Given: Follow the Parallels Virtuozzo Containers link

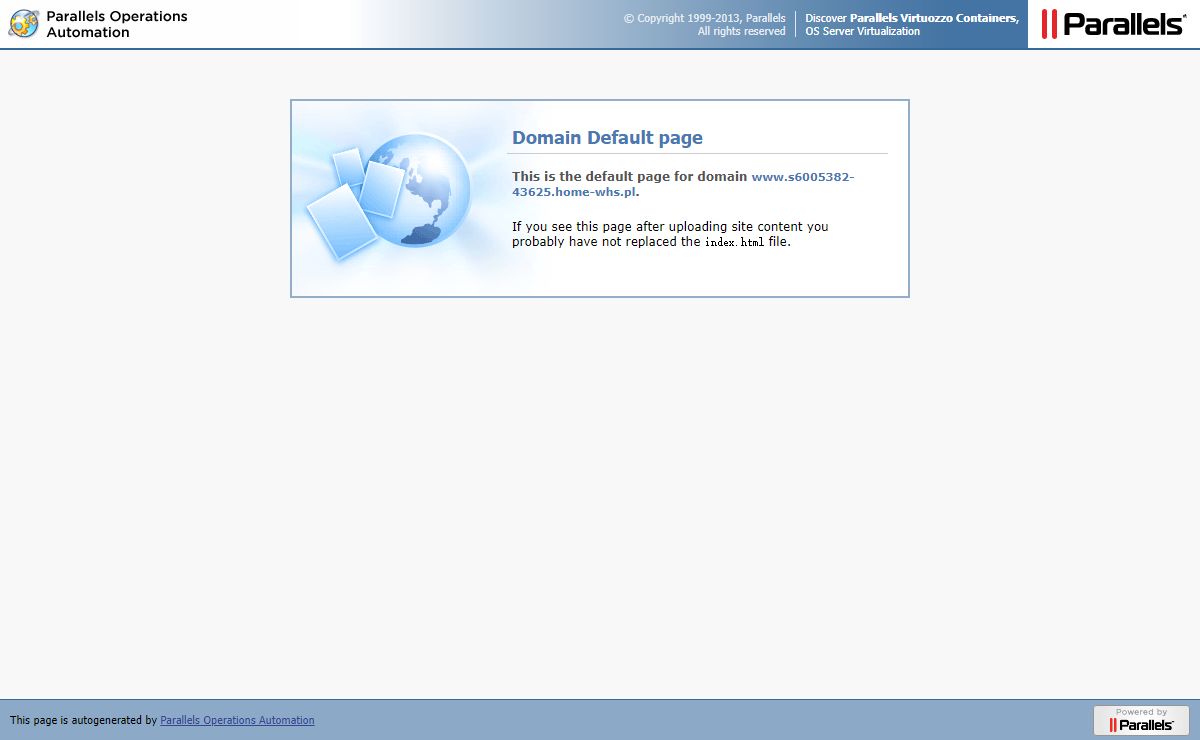Looking at the screenshot, I should pyautogui.click(x=934, y=18).
